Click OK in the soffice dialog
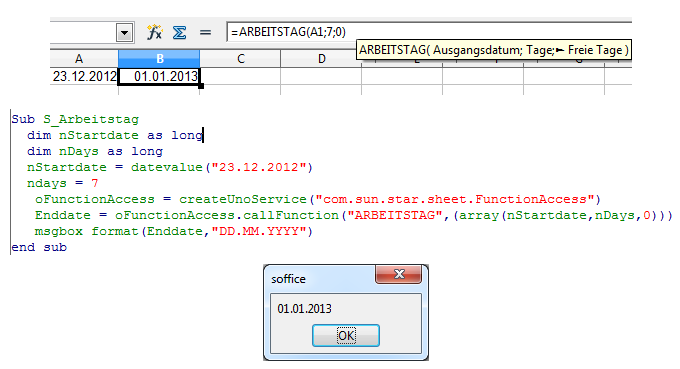 [346, 336]
